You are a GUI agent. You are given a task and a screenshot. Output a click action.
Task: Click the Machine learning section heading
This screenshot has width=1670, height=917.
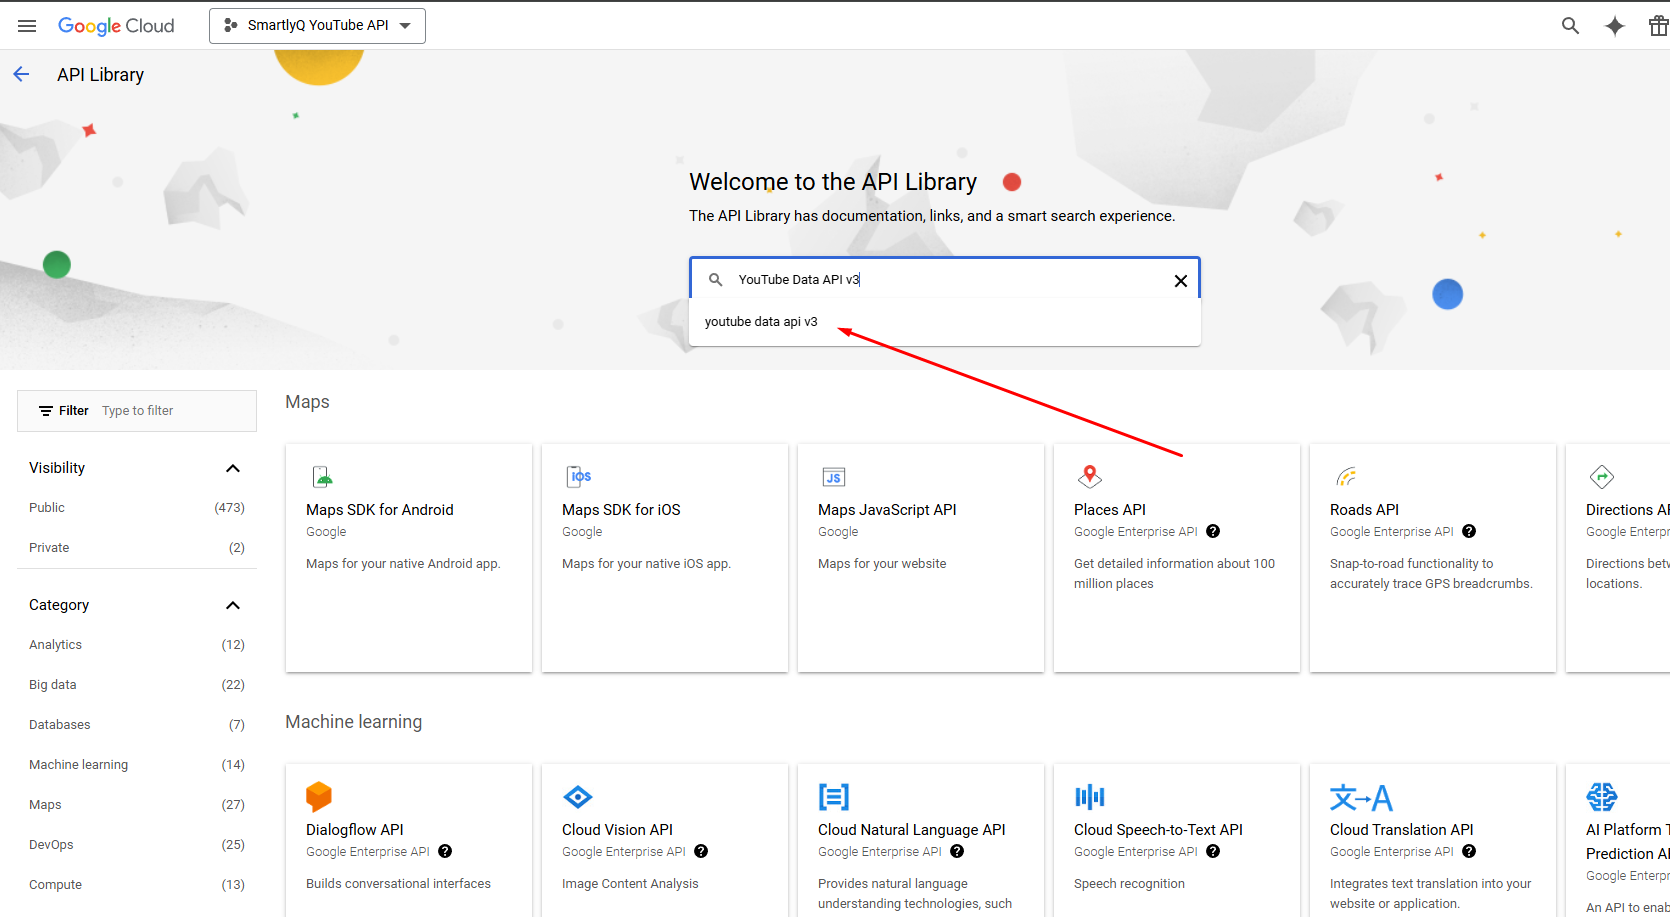pyautogui.click(x=354, y=722)
